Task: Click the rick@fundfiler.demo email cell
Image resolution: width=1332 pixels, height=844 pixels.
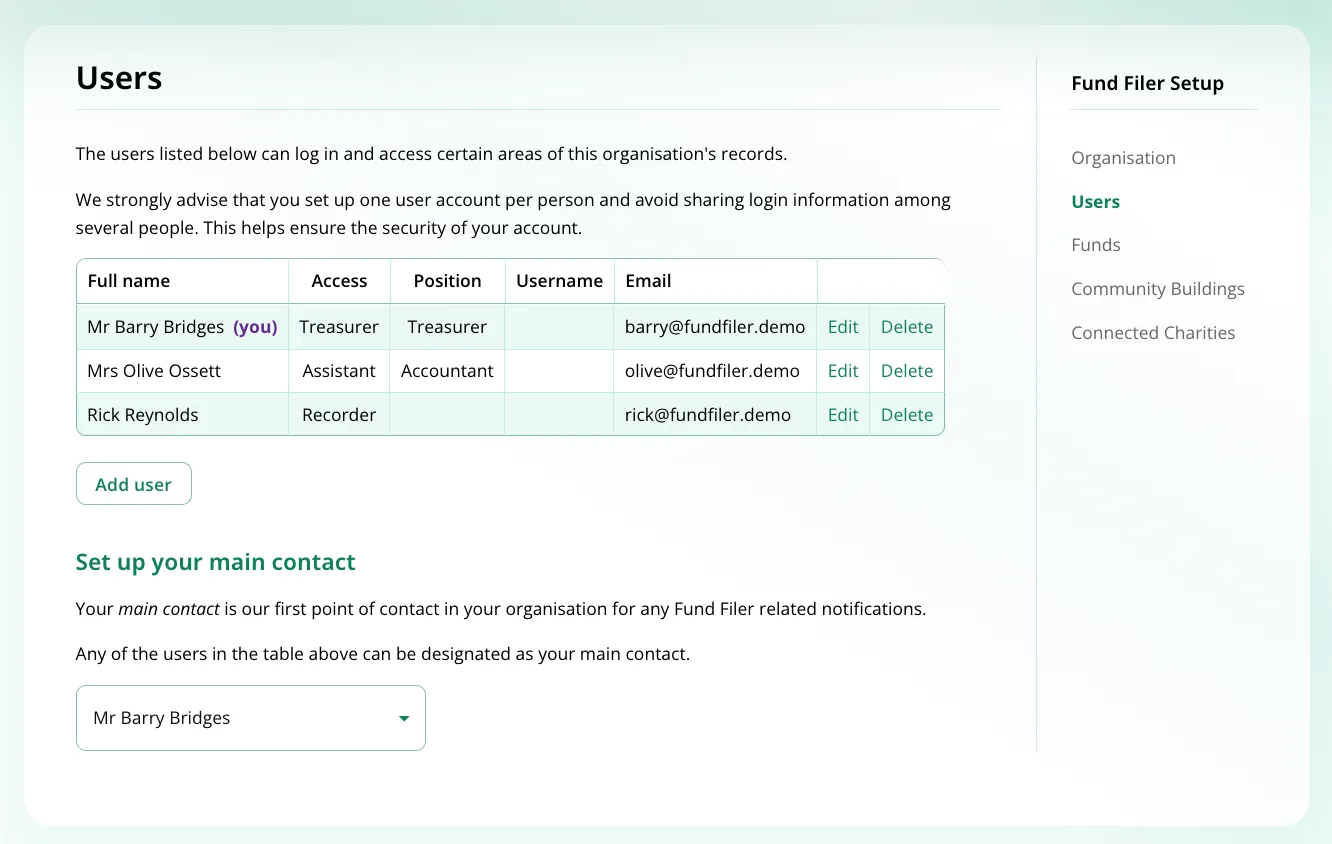Action: pos(715,415)
